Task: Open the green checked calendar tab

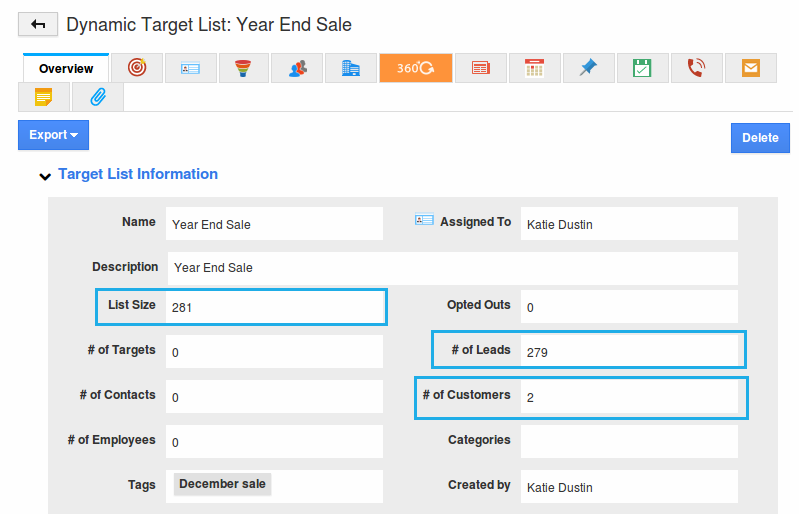Action: [x=642, y=68]
